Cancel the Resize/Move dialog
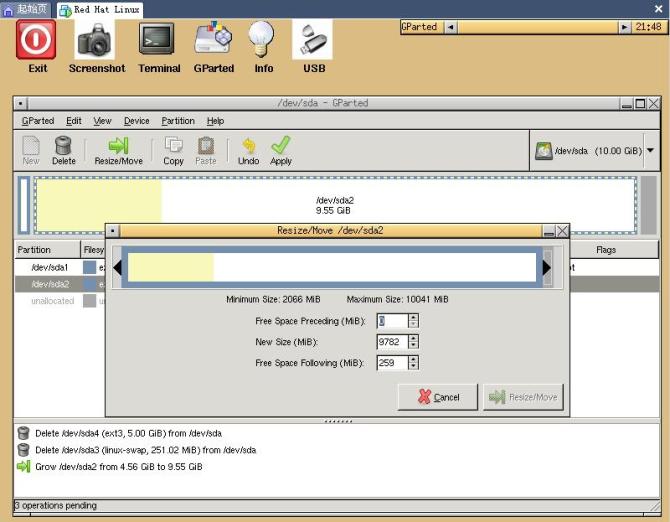 click(x=438, y=397)
